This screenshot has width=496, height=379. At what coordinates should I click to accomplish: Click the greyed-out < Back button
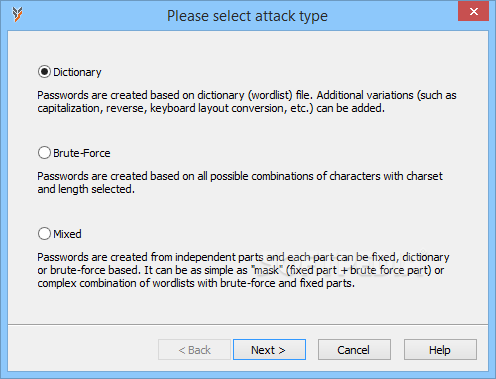(194, 350)
